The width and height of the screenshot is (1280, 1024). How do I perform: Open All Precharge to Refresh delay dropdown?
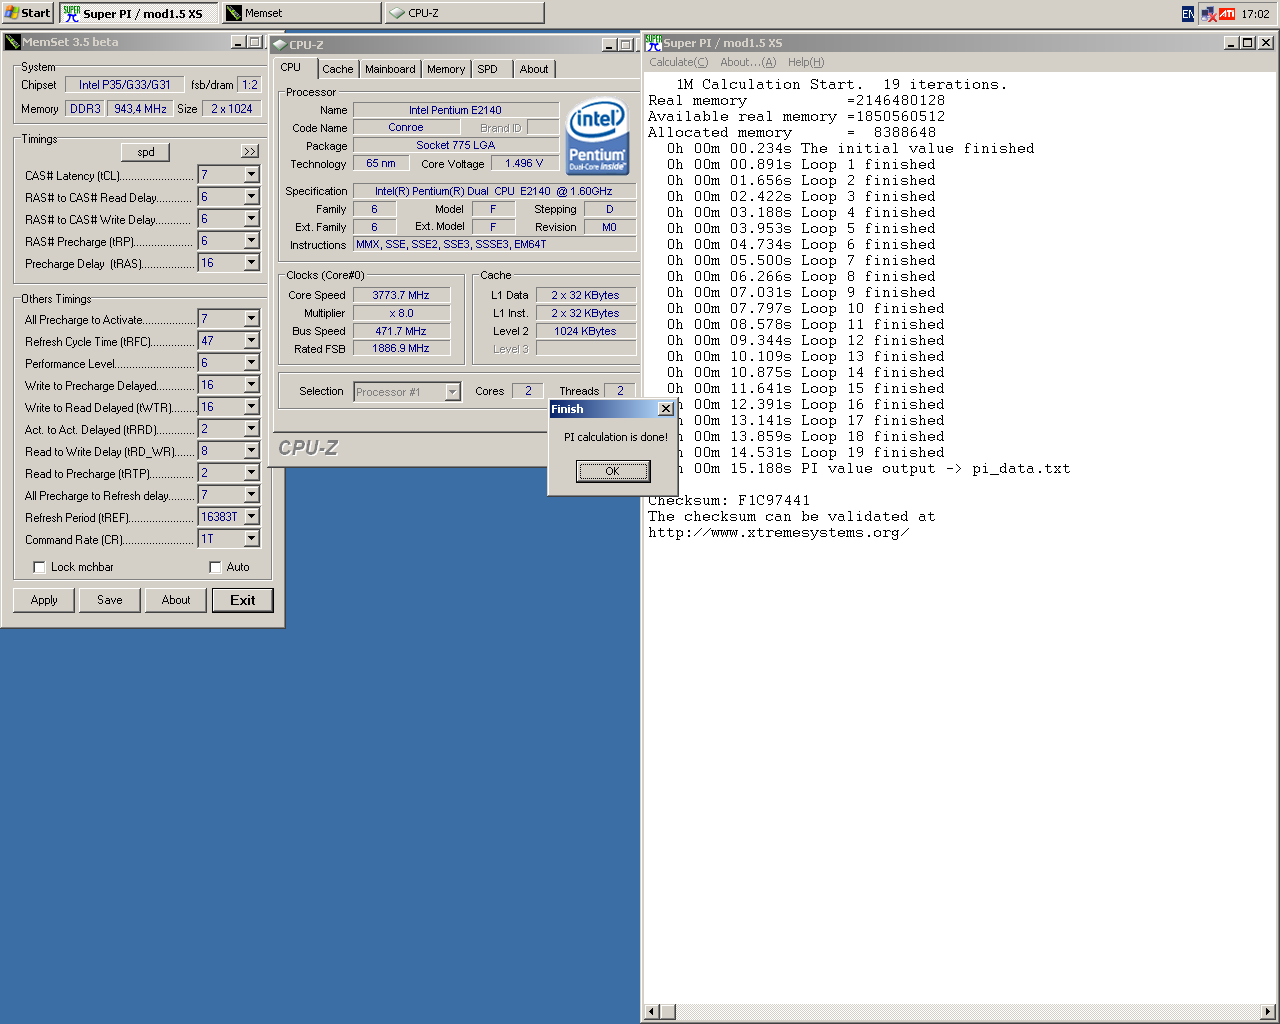pyautogui.click(x=252, y=495)
